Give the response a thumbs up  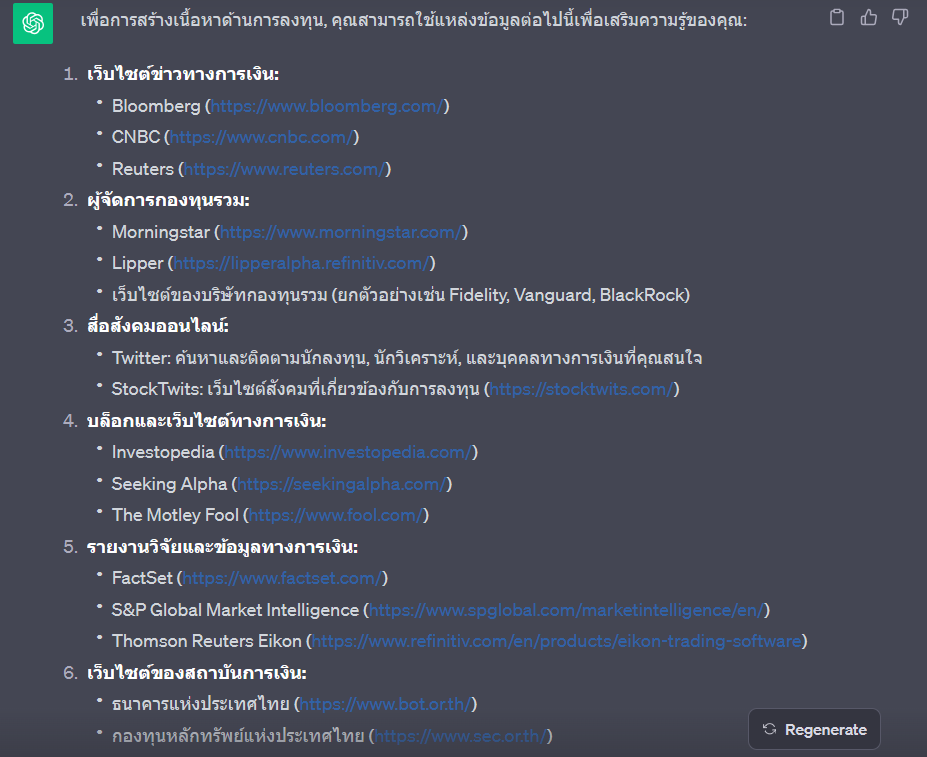point(868,18)
